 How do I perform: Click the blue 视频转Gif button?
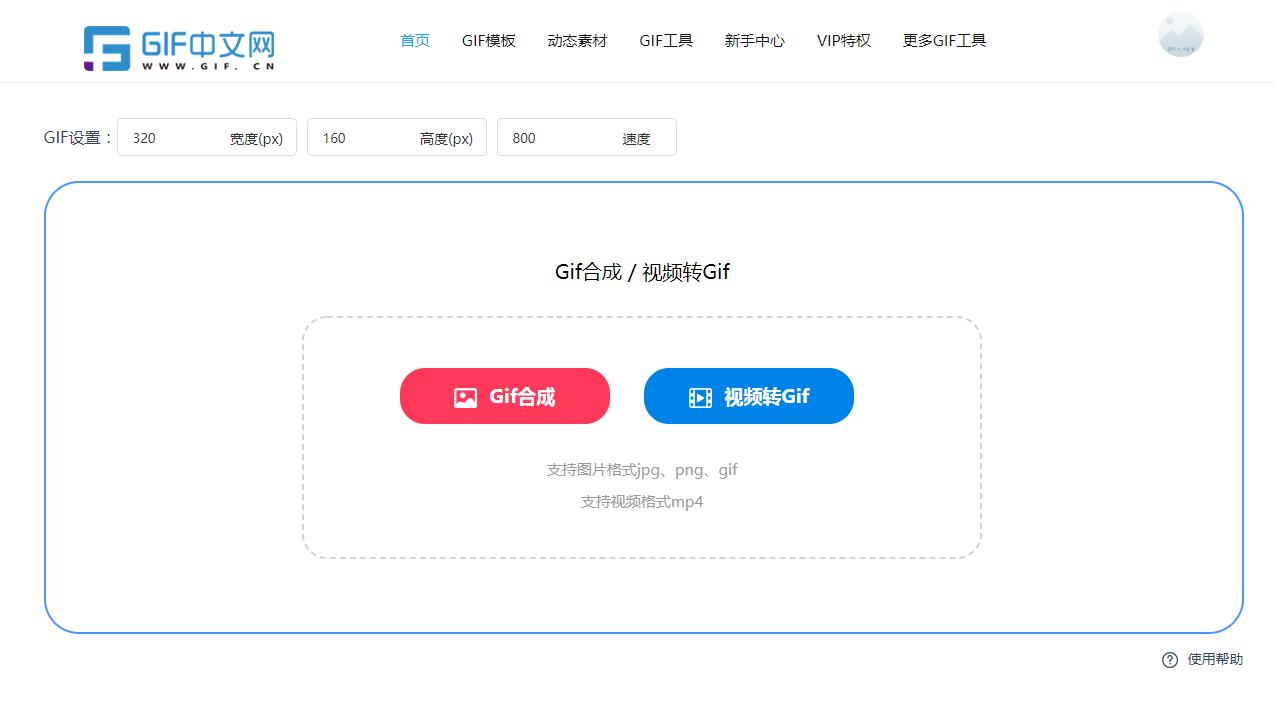[x=748, y=396]
